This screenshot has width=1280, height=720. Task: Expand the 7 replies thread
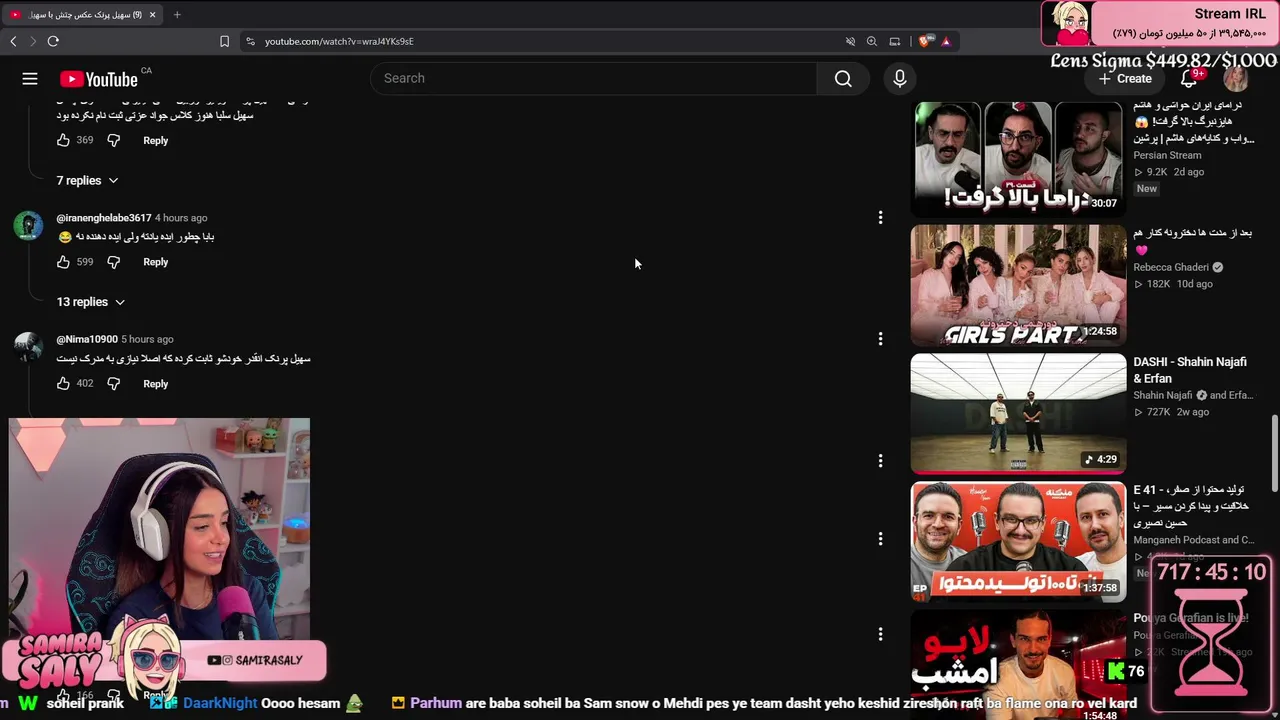[87, 181]
